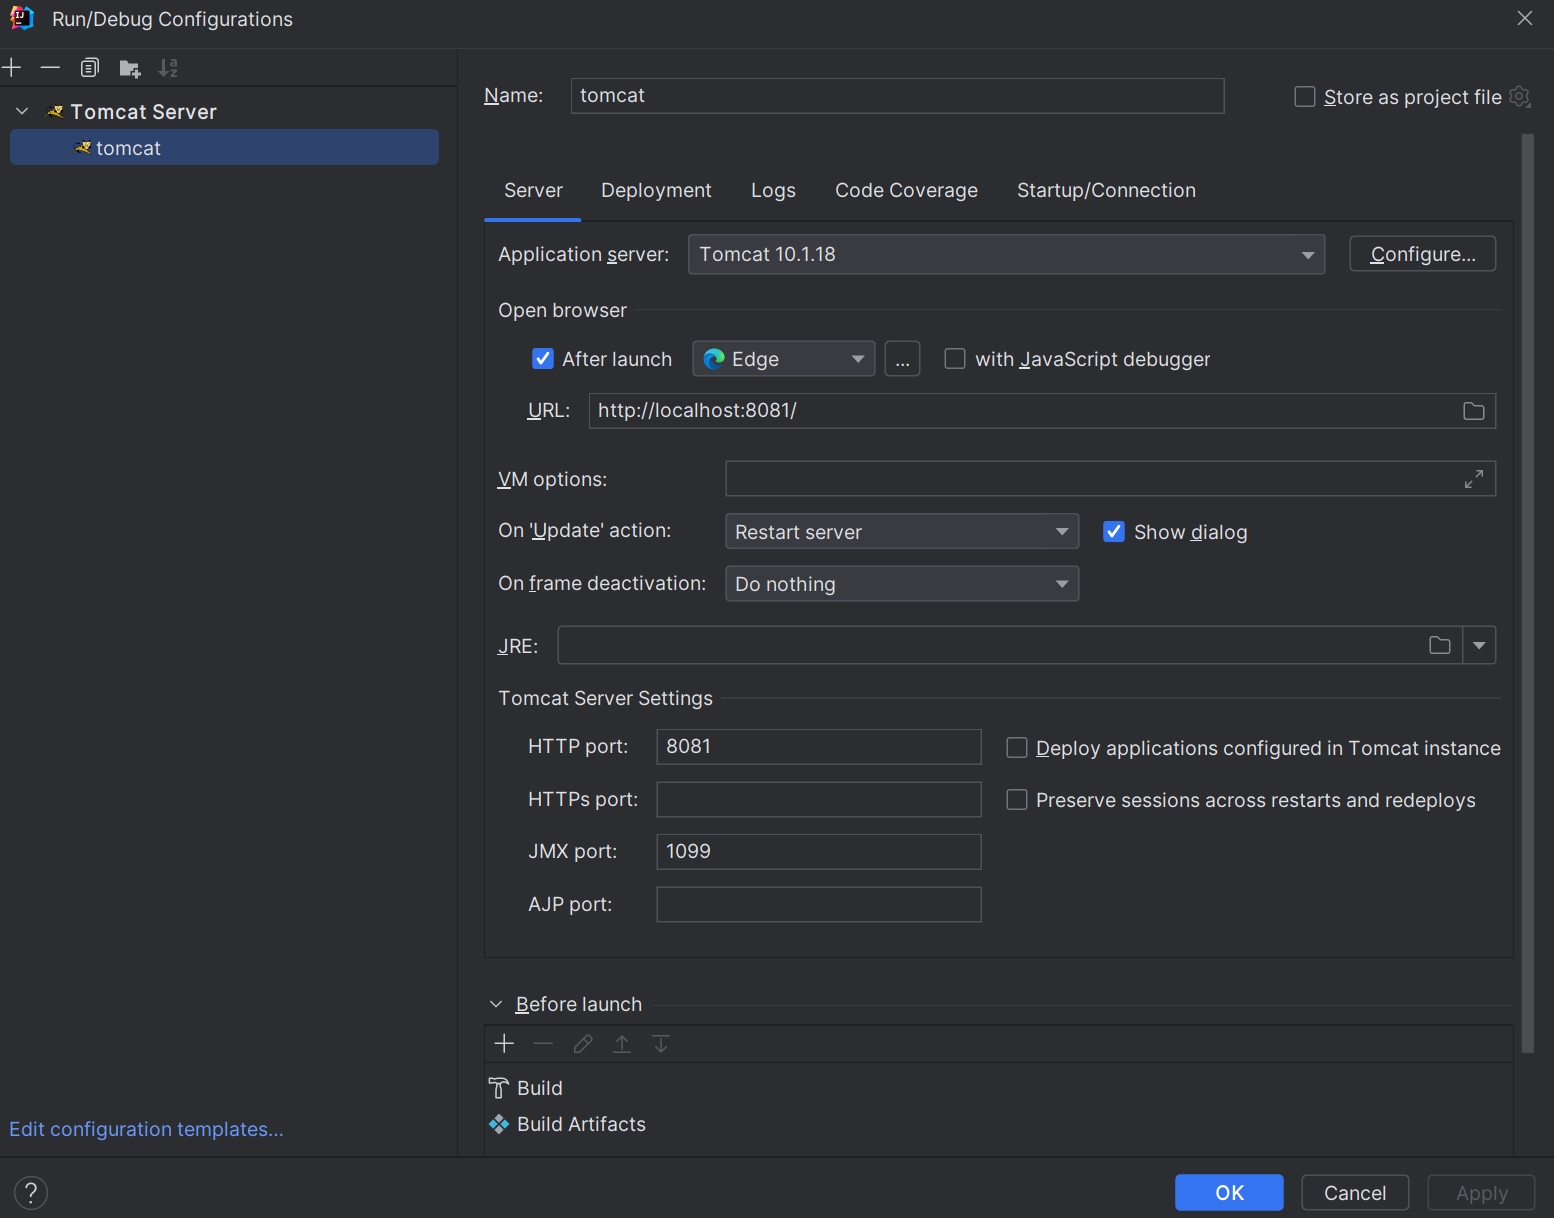Expand the VM options field
Viewport: 1554px width, 1218px height.
click(x=1473, y=479)
